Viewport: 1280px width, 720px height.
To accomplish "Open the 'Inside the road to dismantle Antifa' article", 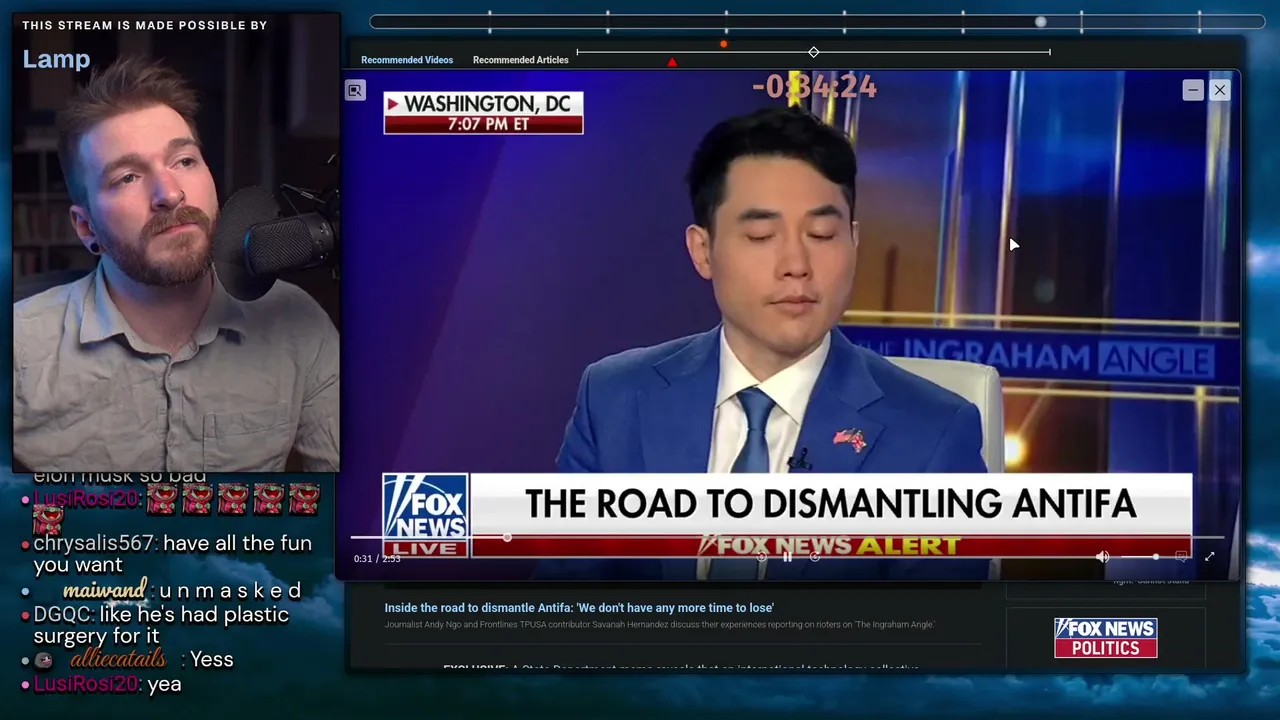I will 579,608.
